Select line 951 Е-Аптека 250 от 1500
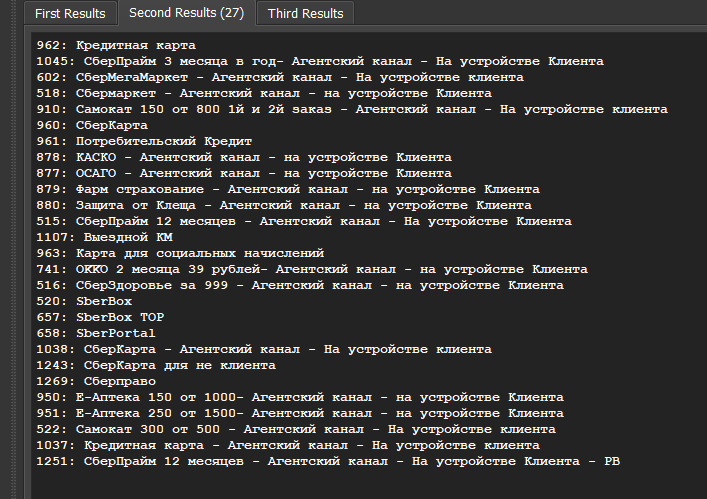The width and height of the screenshot is (707, 499). coord(300,413)
